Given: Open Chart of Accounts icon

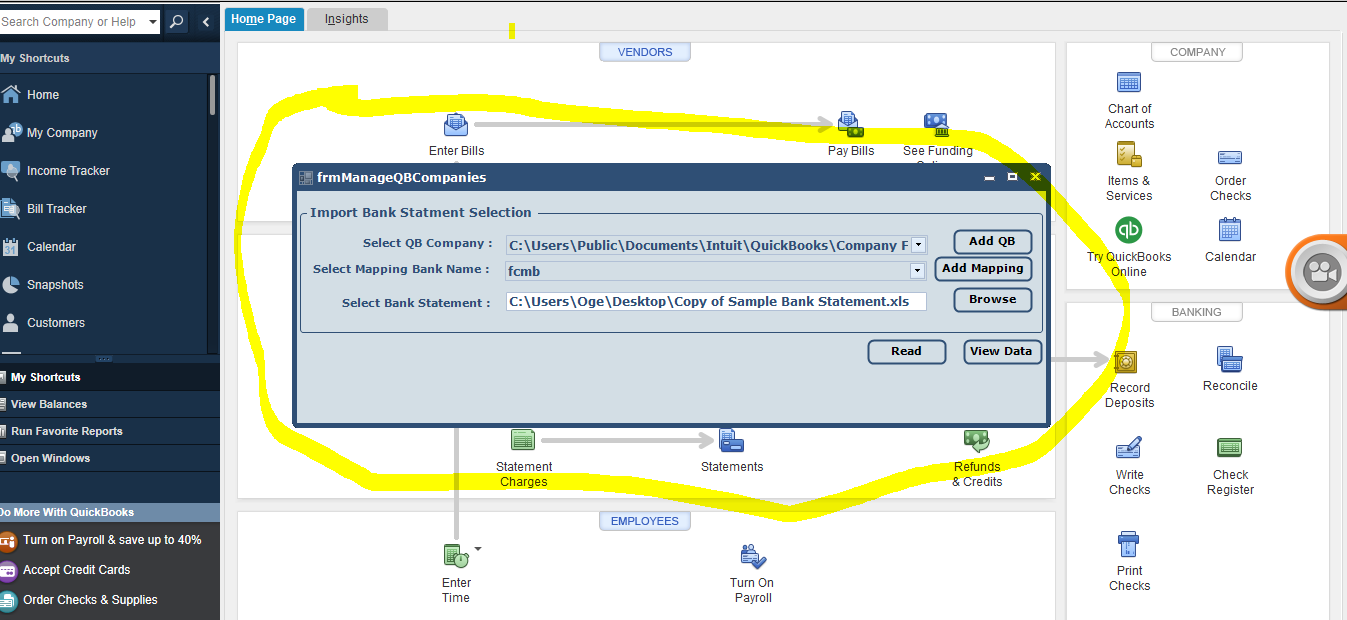Looking at the screenshot, I should [1129, 83].
